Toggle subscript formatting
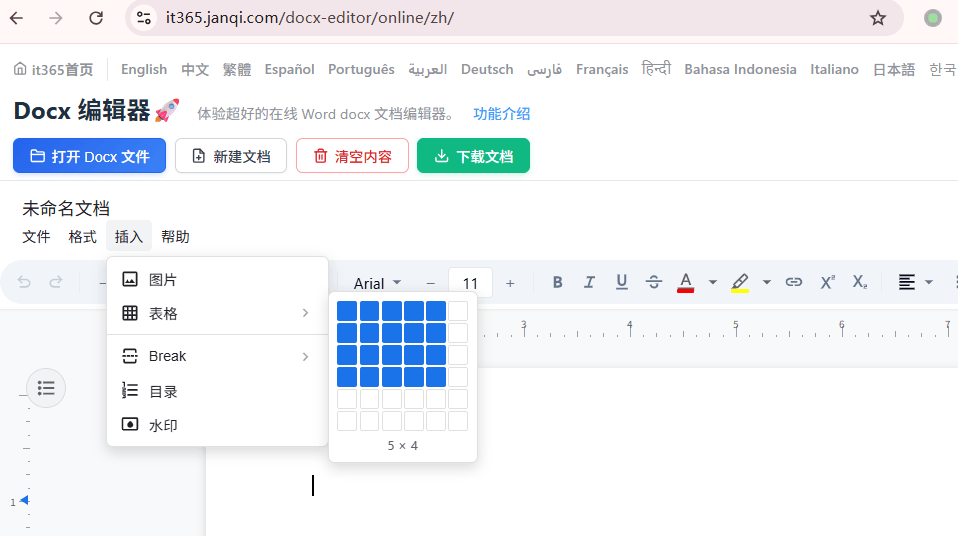958x536 pixels. (860, 282)
